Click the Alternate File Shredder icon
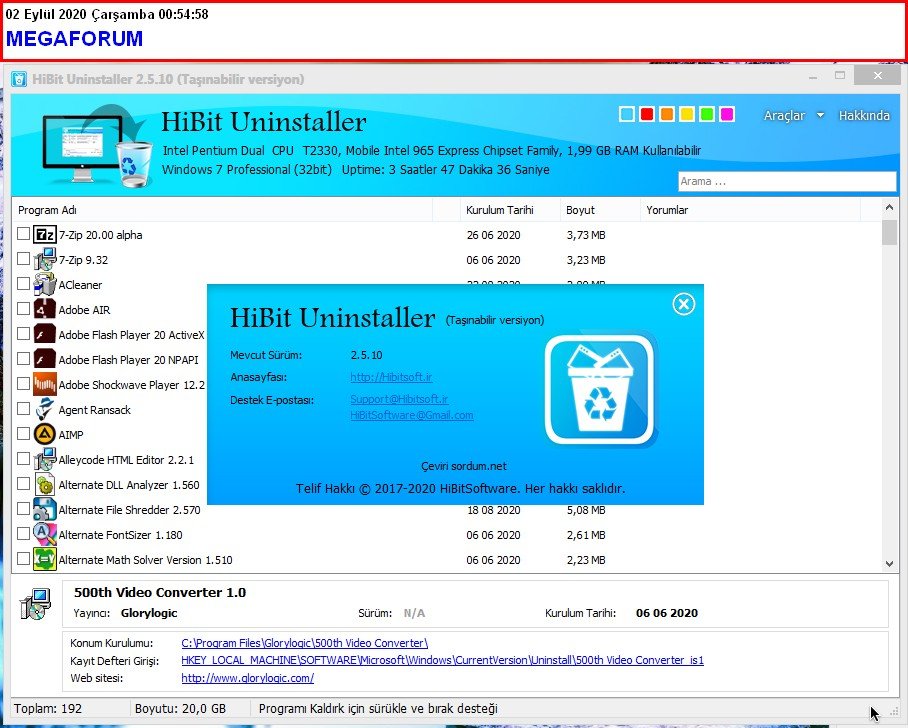The image size is (908, 728). 45,509
